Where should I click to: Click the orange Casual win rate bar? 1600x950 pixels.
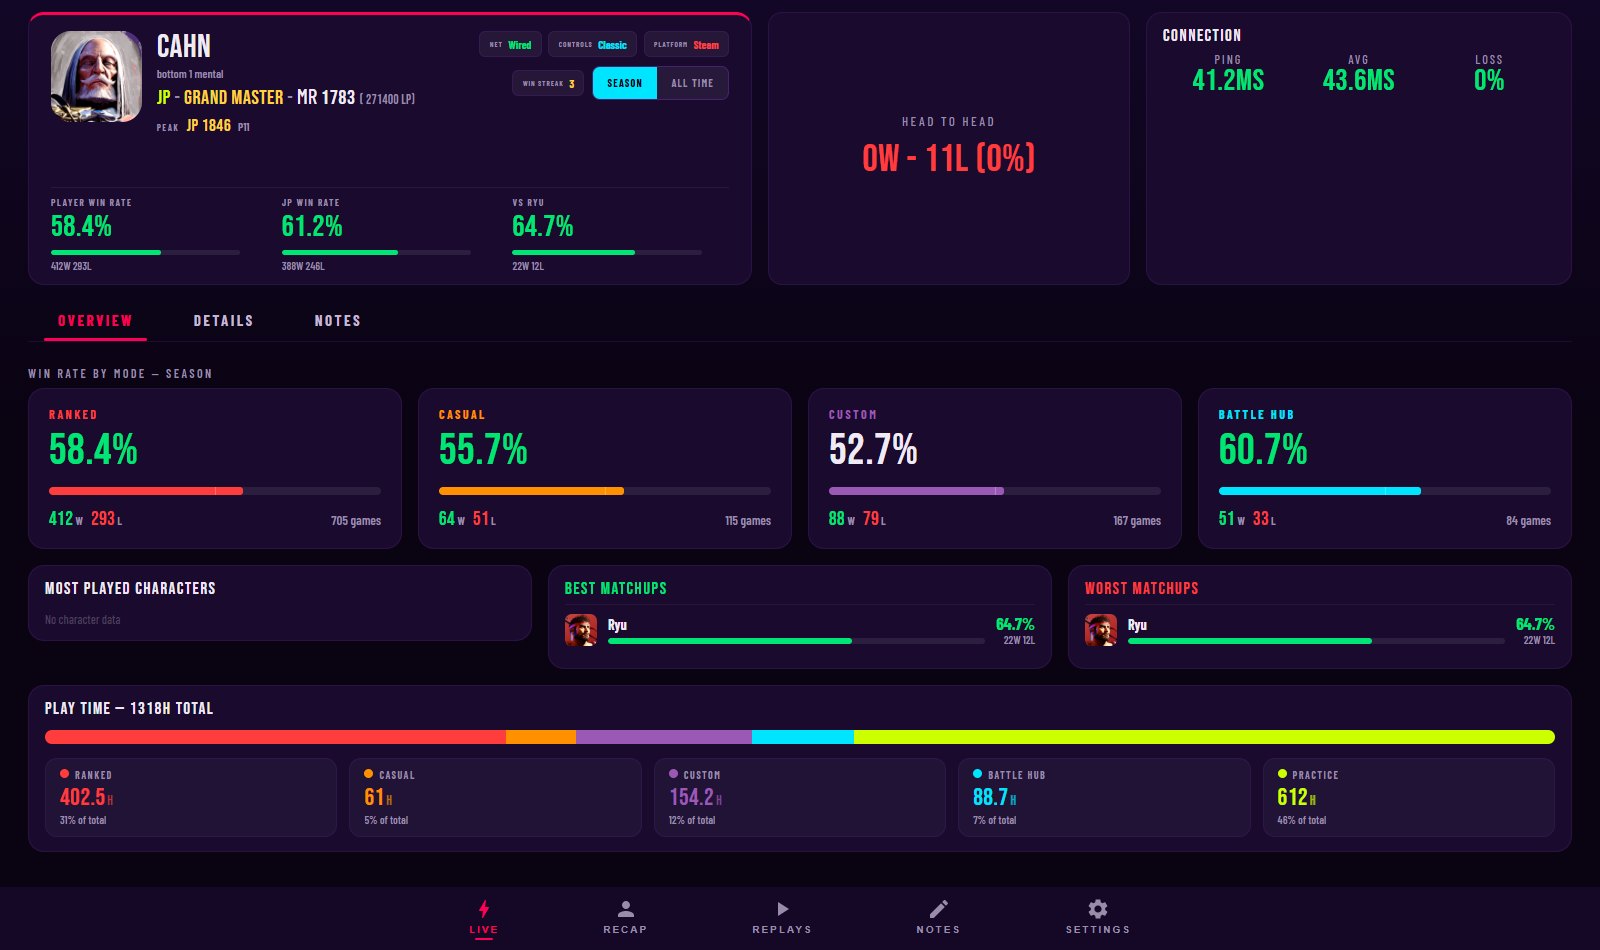[531, 491]
